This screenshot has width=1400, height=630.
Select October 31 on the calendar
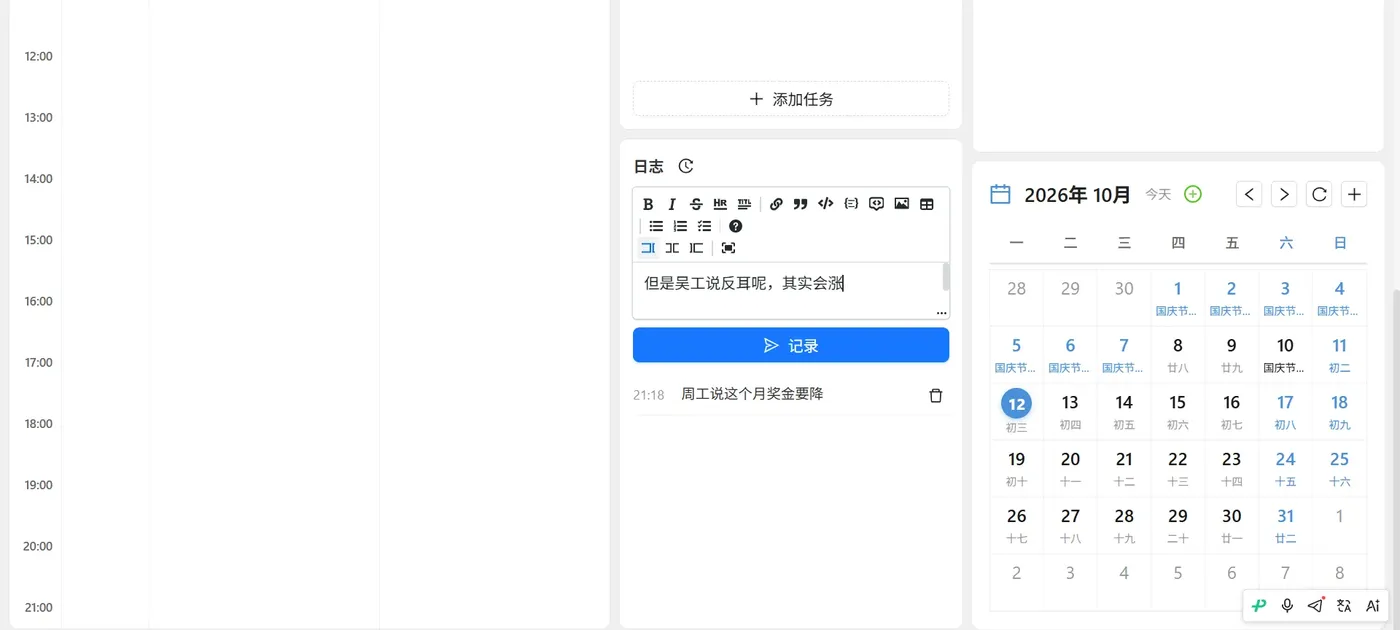[1285, 525]
